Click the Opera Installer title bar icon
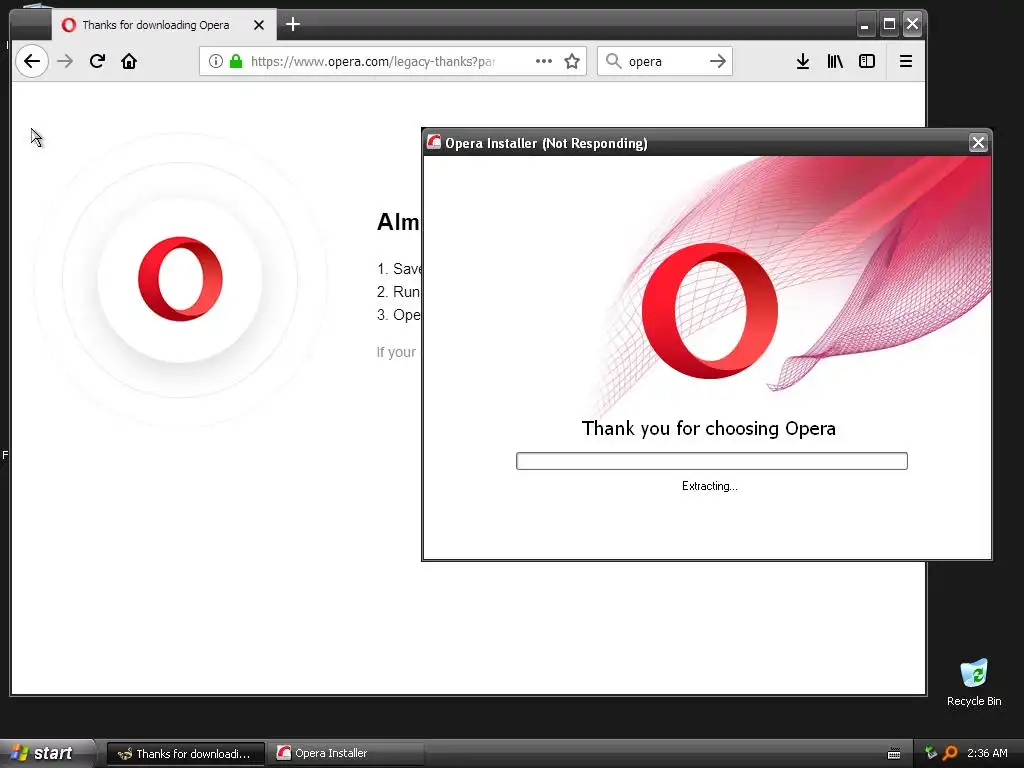Screen dimensions: 1024x768 (434, 142)
